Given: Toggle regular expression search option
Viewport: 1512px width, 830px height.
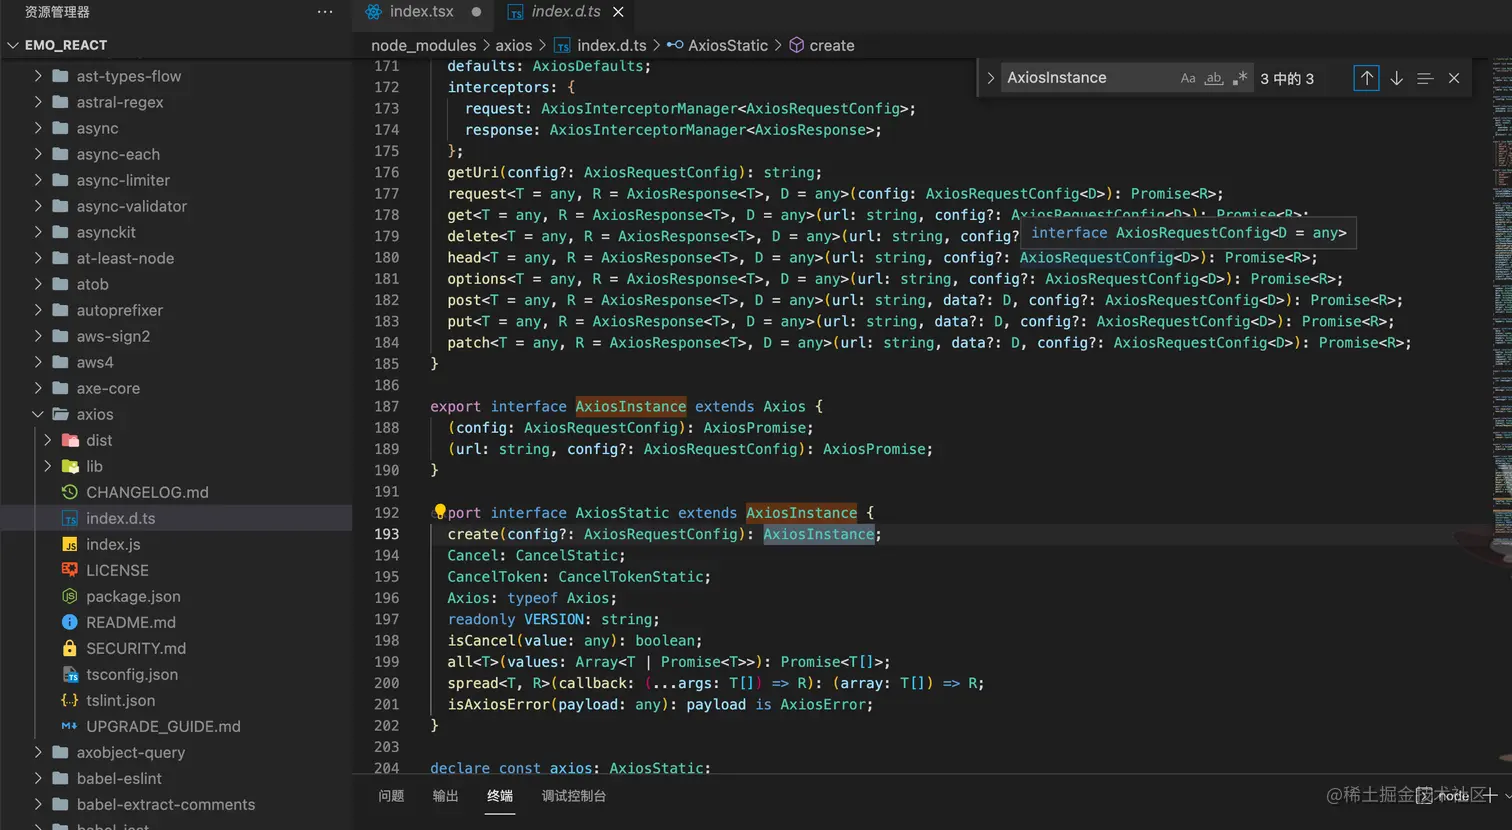Looking at the screenshot, I should pos(1240,78).
